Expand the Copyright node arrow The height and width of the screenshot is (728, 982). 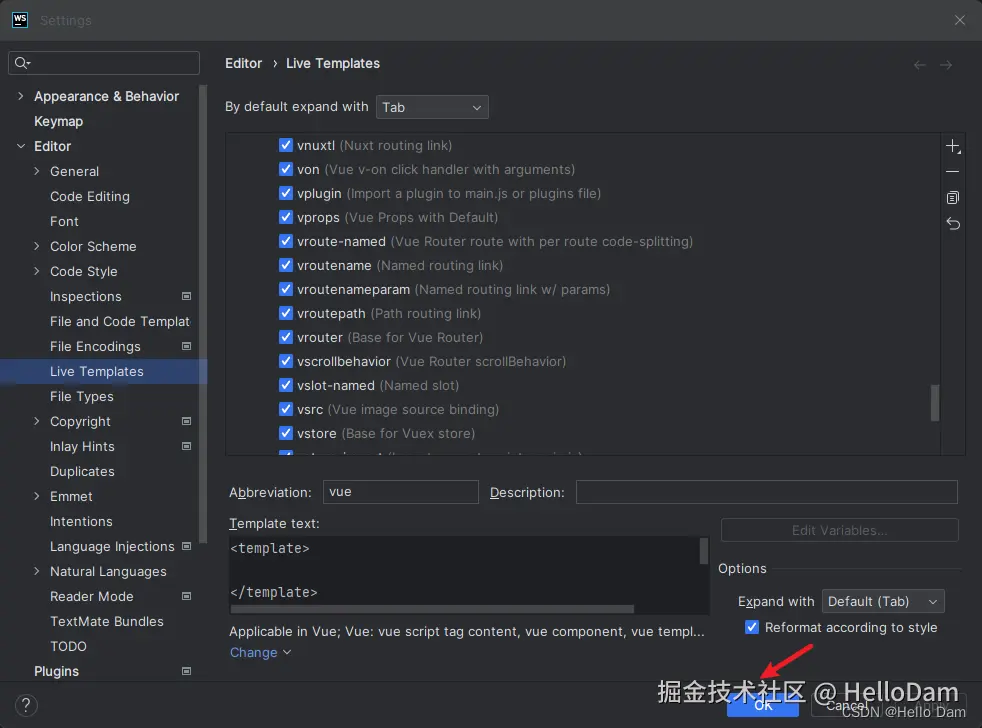pos(36,422)
